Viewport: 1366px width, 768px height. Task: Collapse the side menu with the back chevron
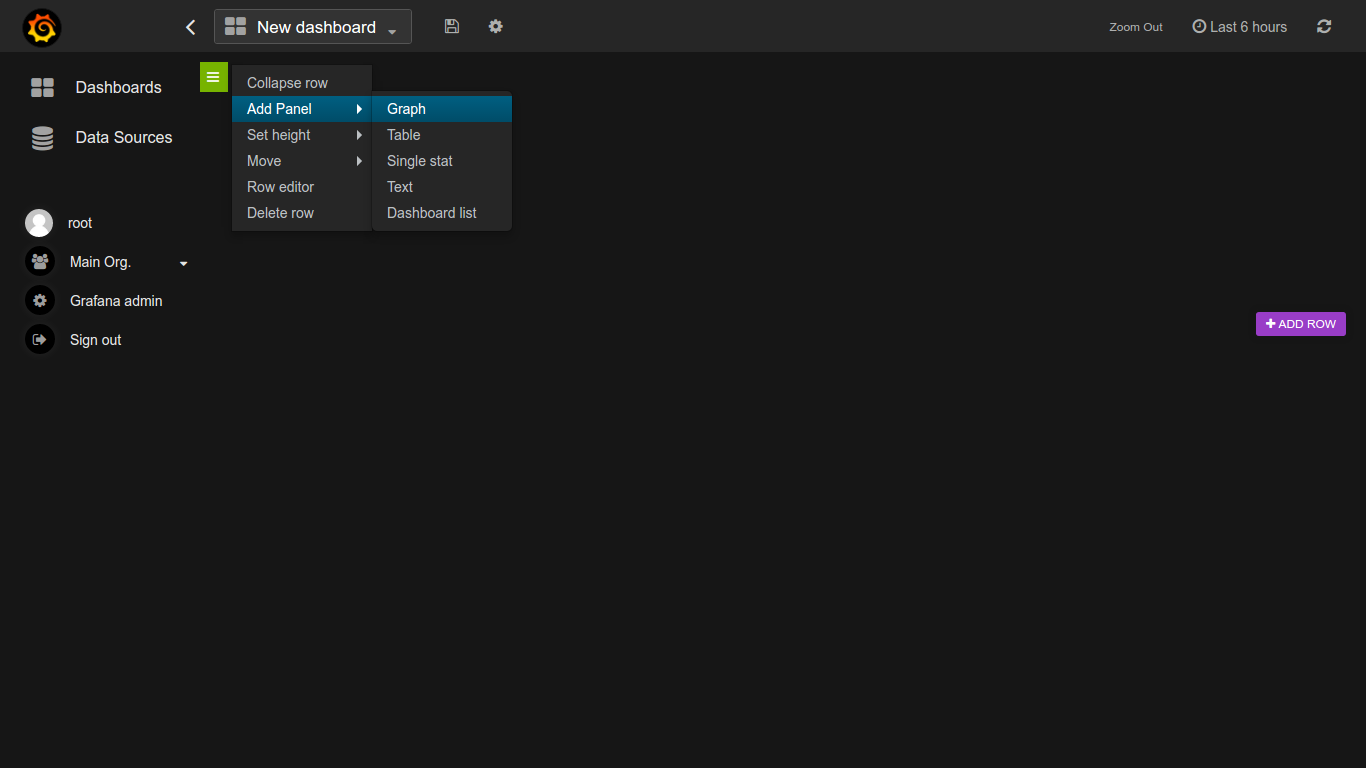click(190, 27)
